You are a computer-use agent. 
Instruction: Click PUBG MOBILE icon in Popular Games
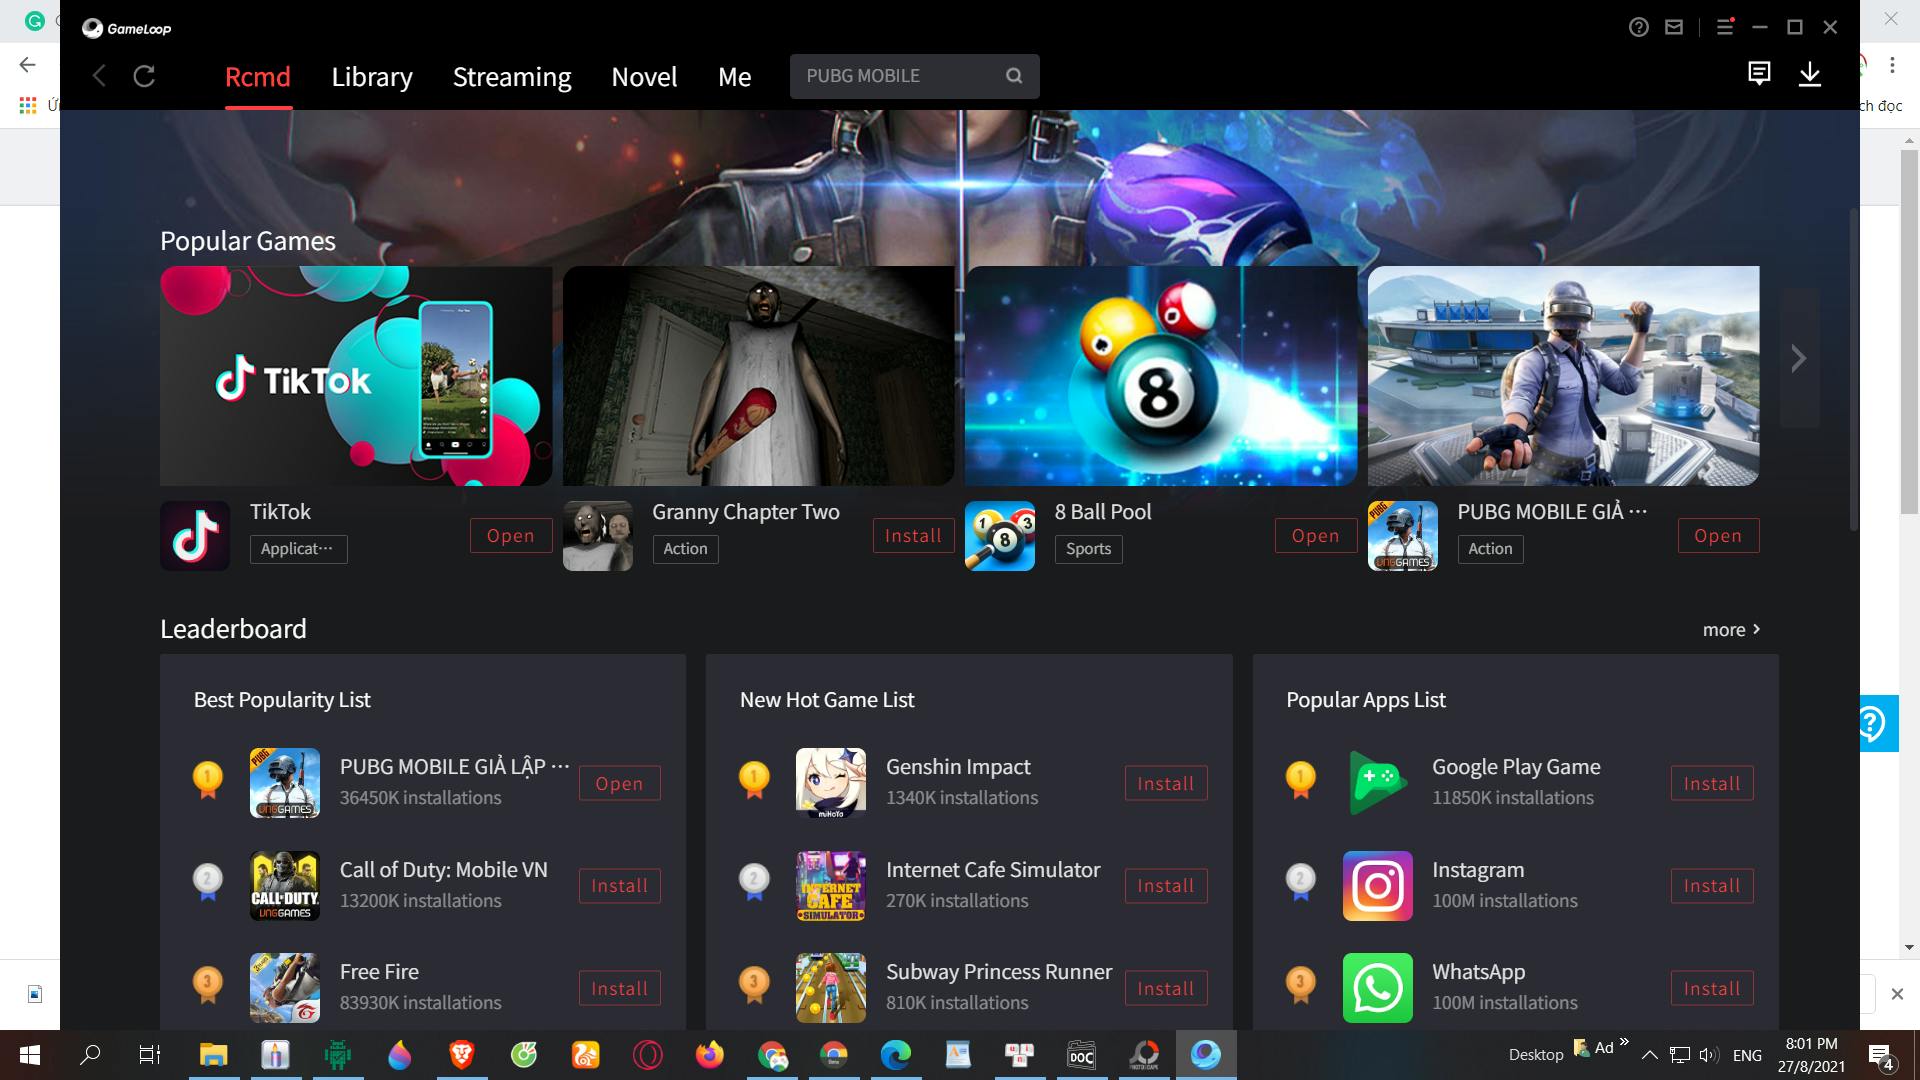point(1403,536)
